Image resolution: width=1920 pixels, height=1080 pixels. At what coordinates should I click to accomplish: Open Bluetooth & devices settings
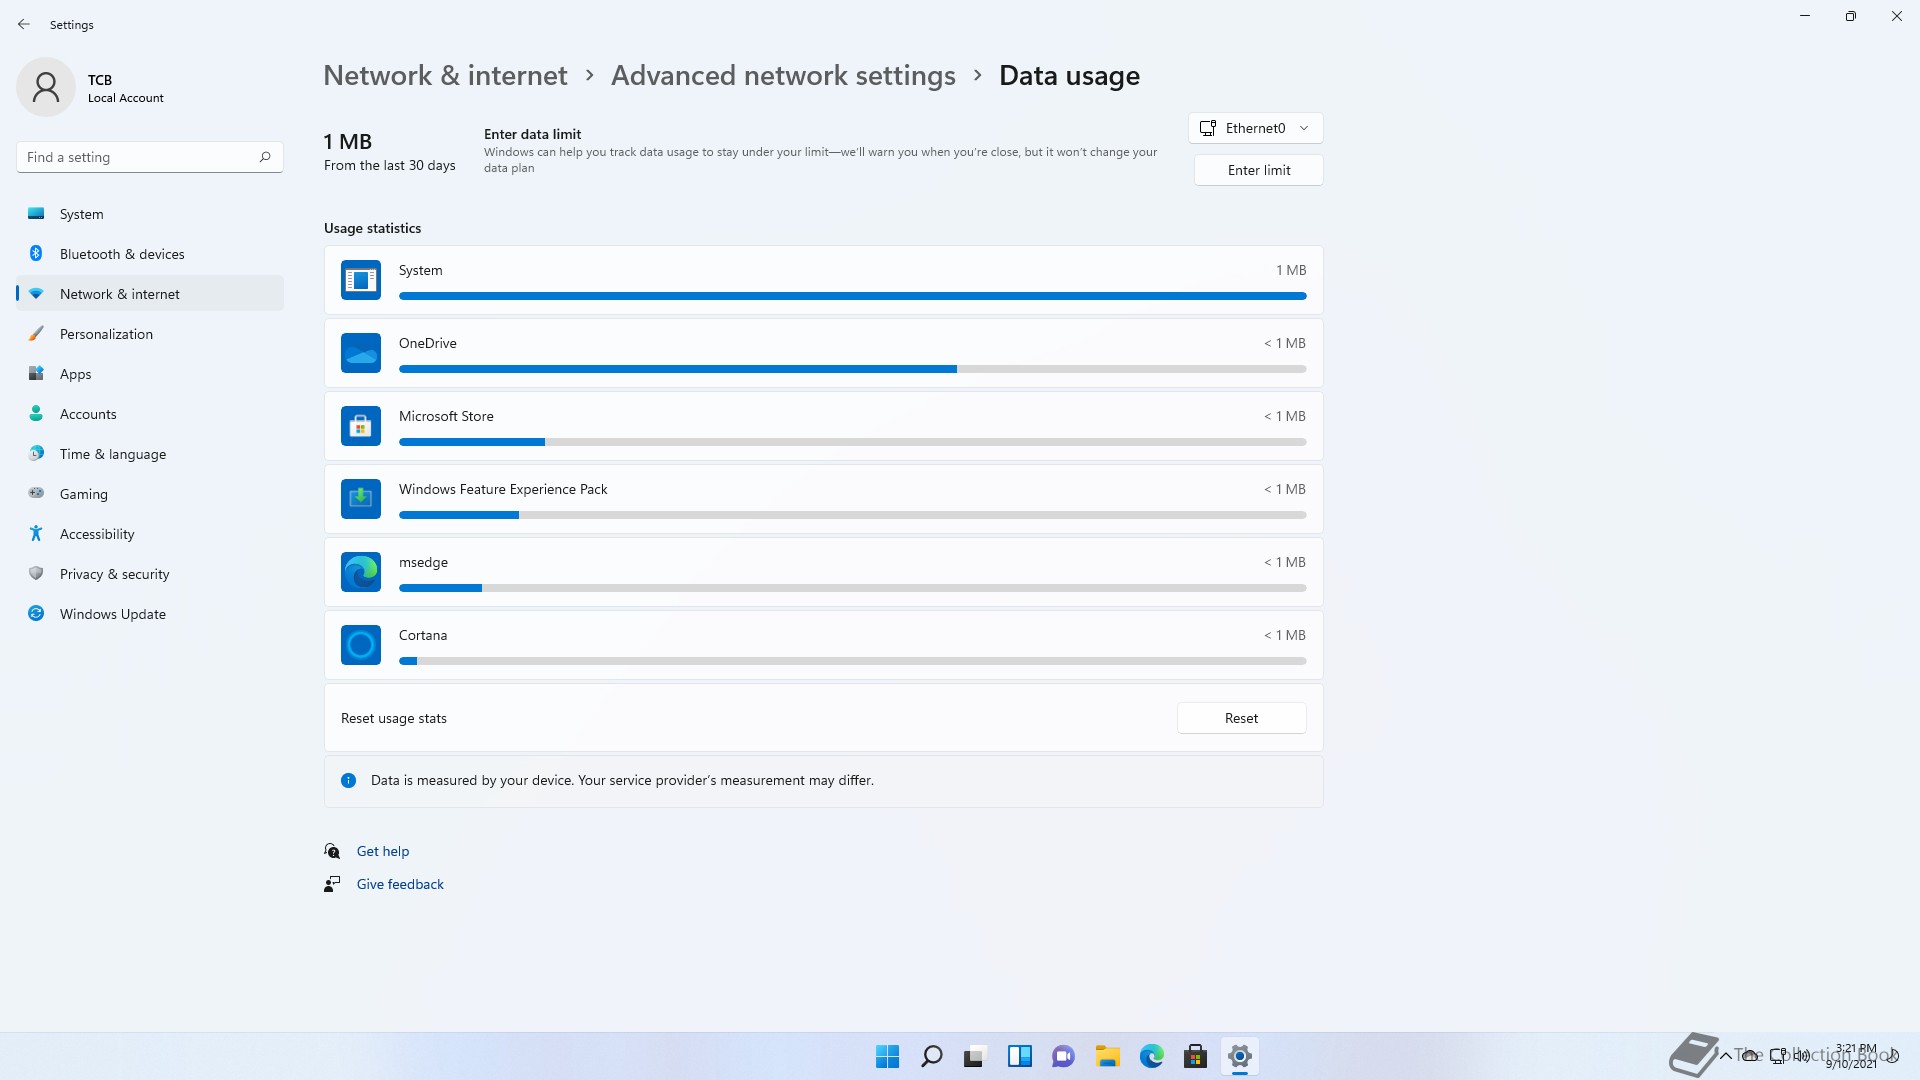click(121, 254)
